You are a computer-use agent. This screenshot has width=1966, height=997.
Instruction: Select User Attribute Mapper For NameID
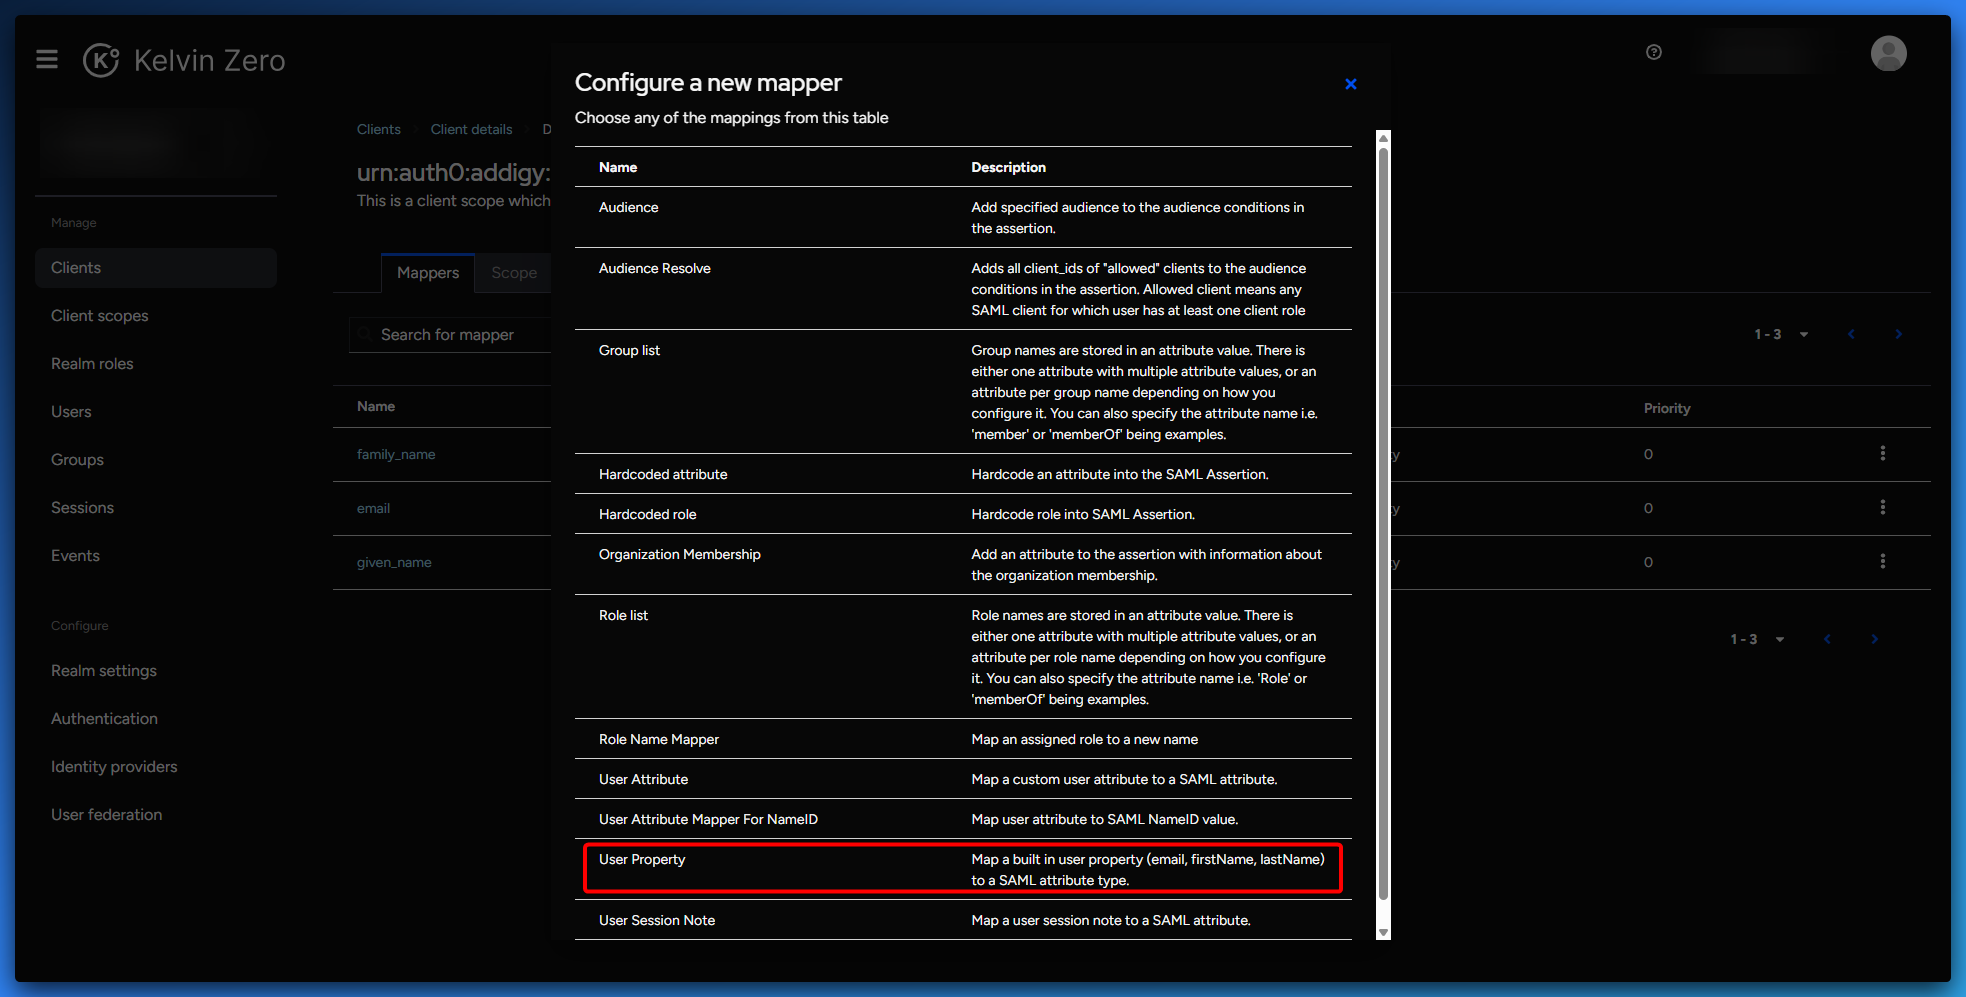click(963, 819)
